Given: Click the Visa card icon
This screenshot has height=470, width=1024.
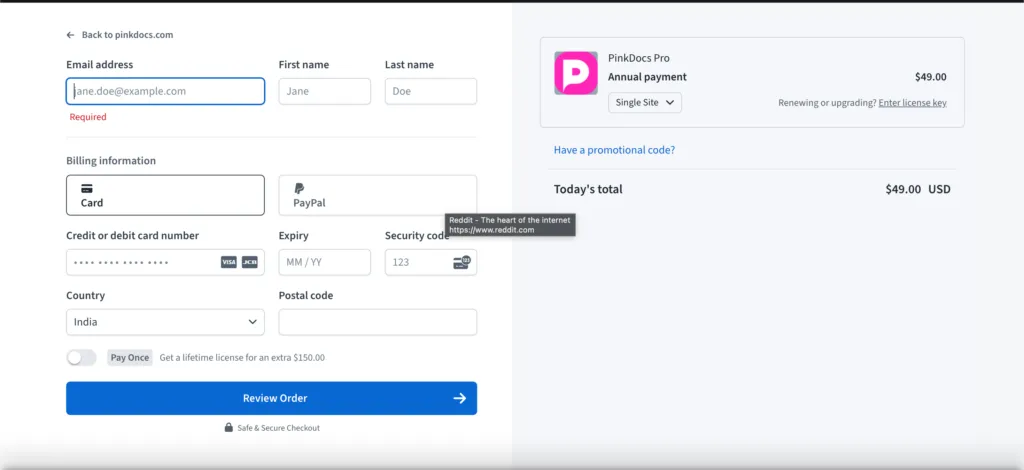Looking at the screenshot, I should pyautogui.click(x=229, y=262).
